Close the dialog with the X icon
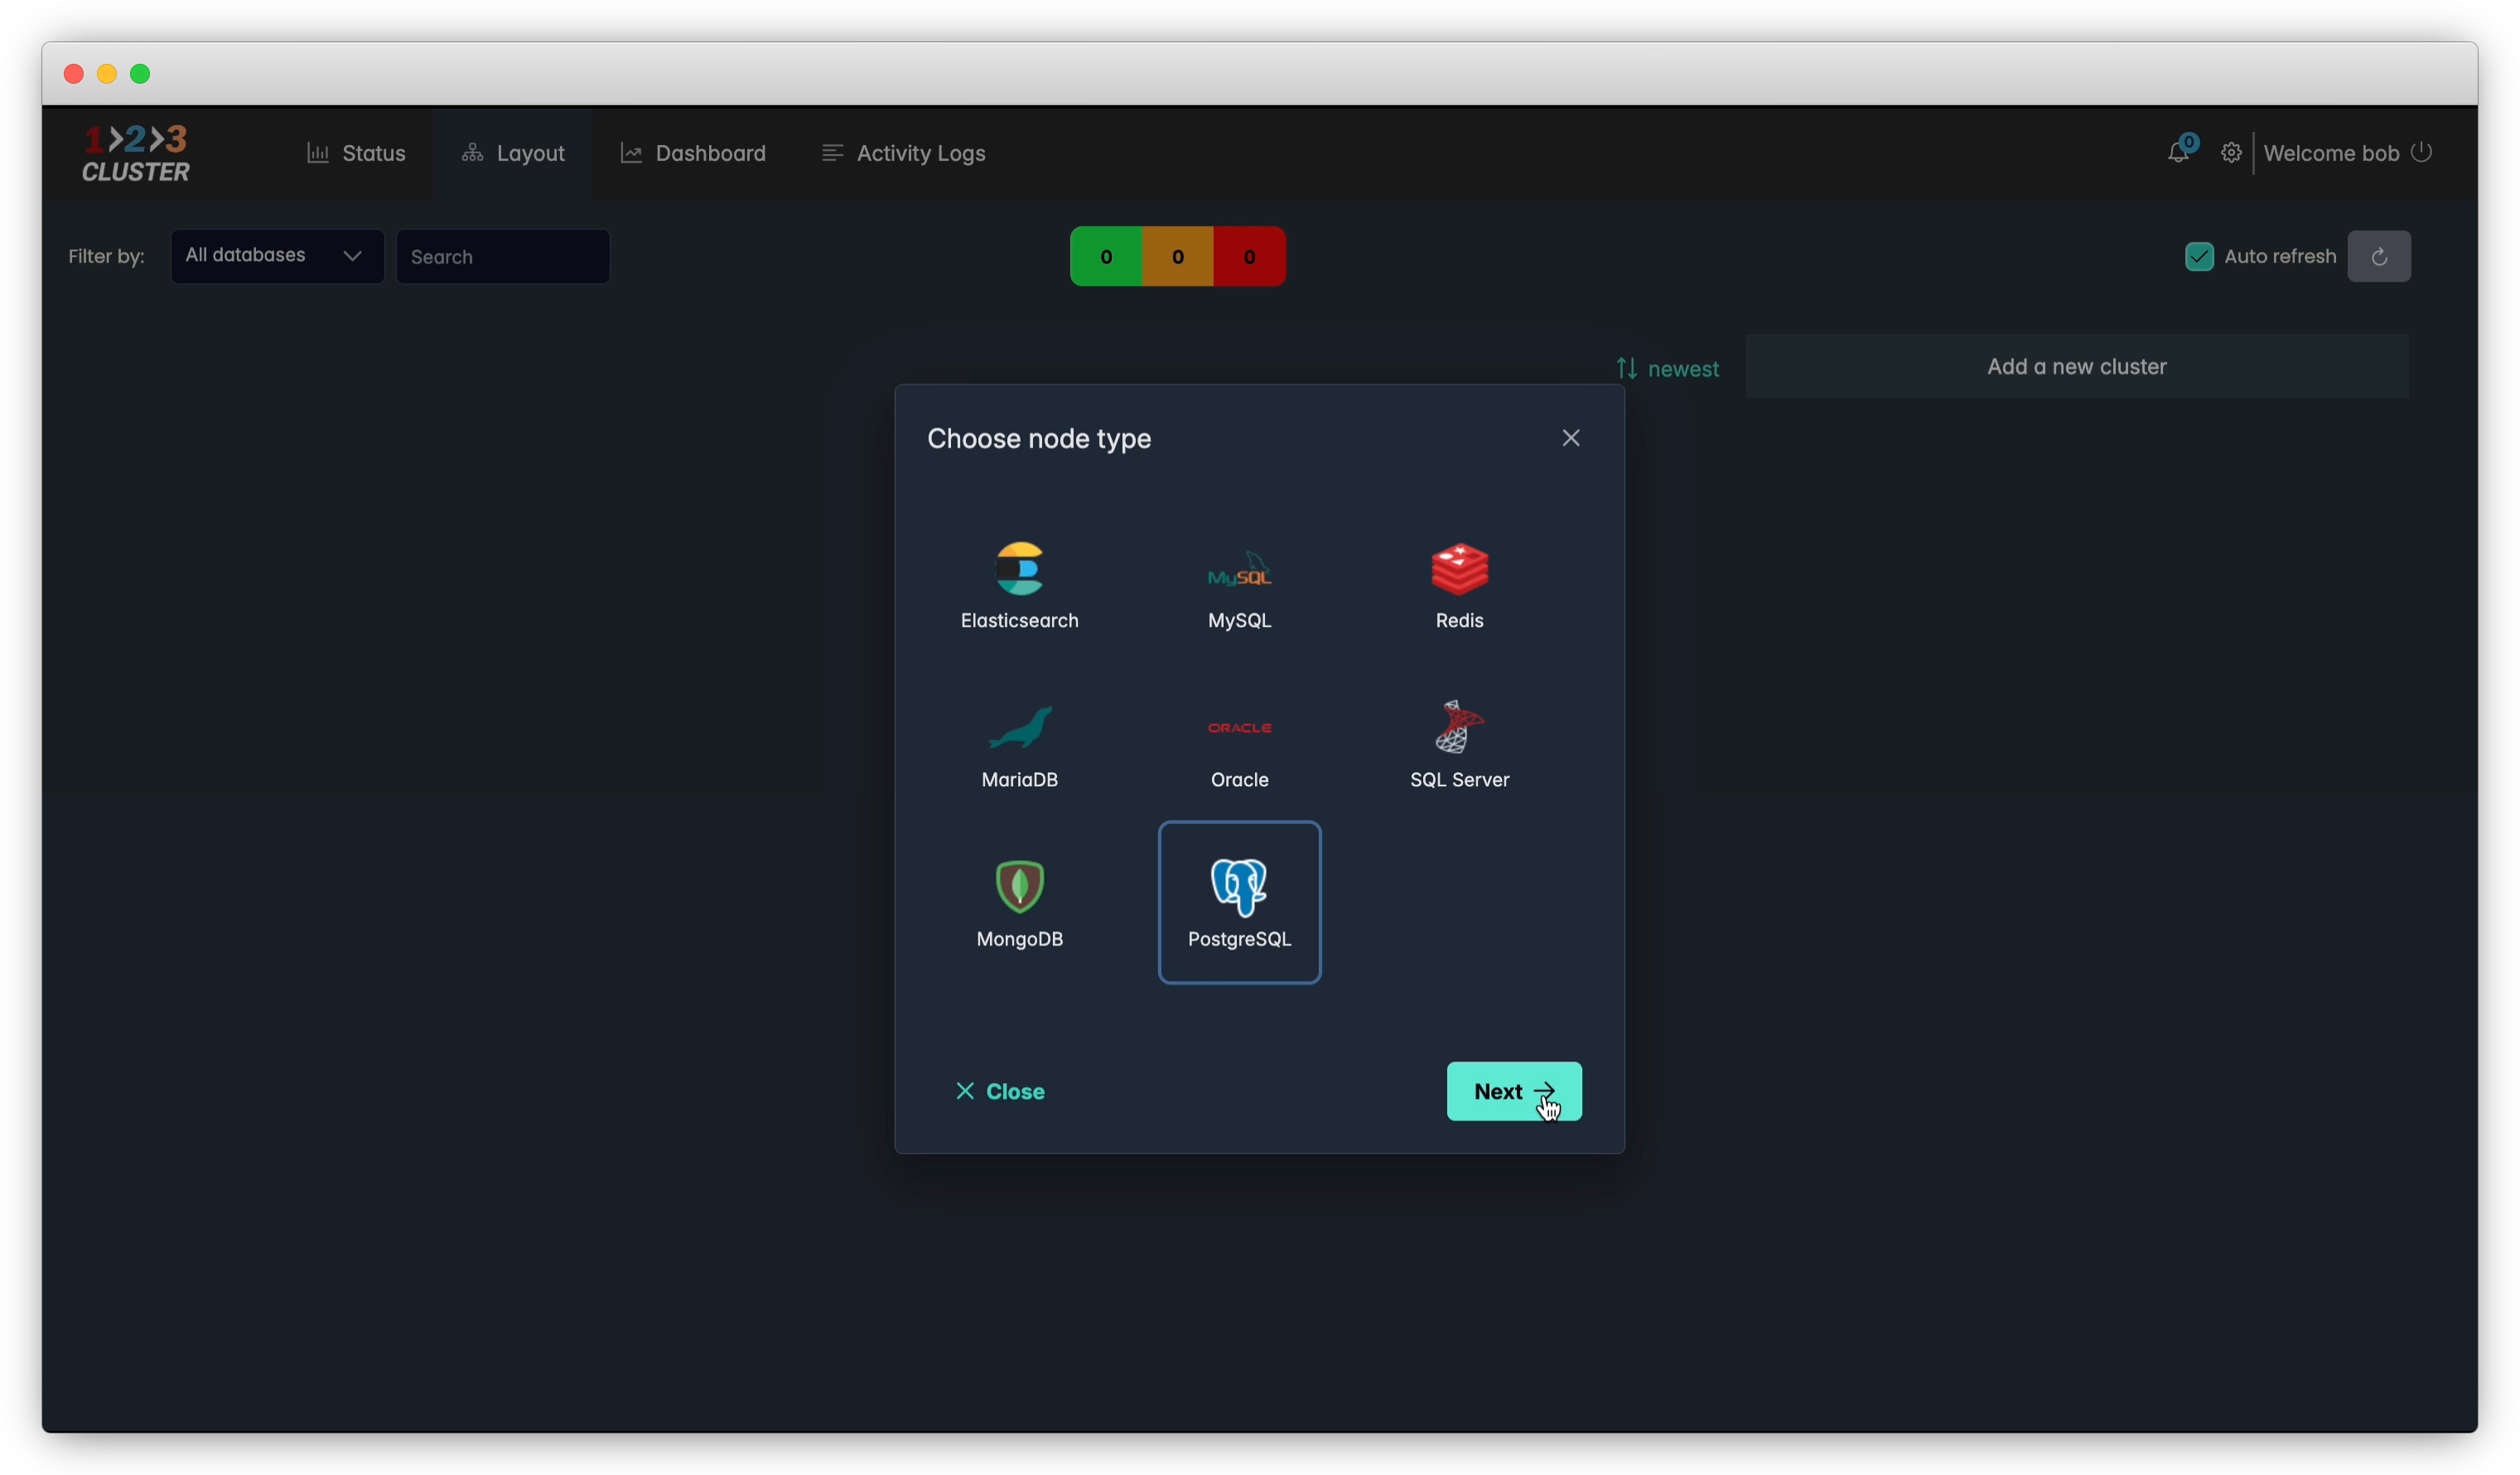Viewport: 2520px width, 1475px height. pyautogui.click(x=1570, y=438)
